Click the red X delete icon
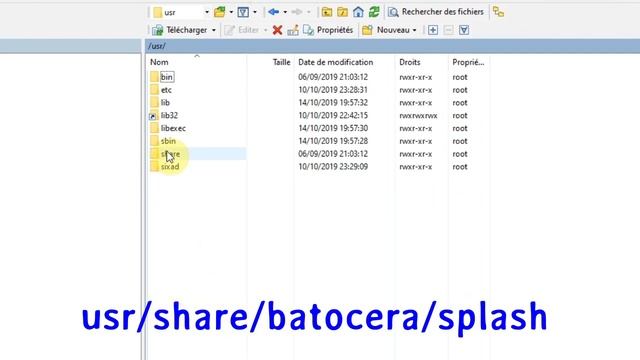This screenshot has height=360, width=640. click(x=278, y=30)
